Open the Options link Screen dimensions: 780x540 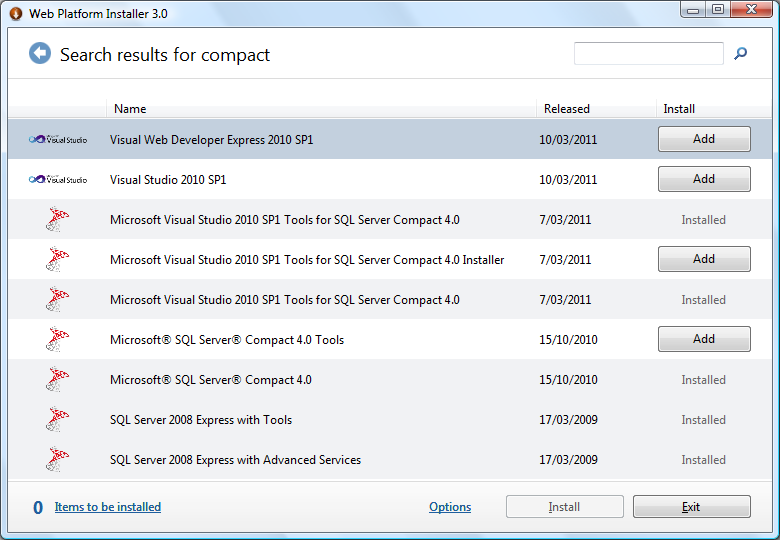(450, 507)
